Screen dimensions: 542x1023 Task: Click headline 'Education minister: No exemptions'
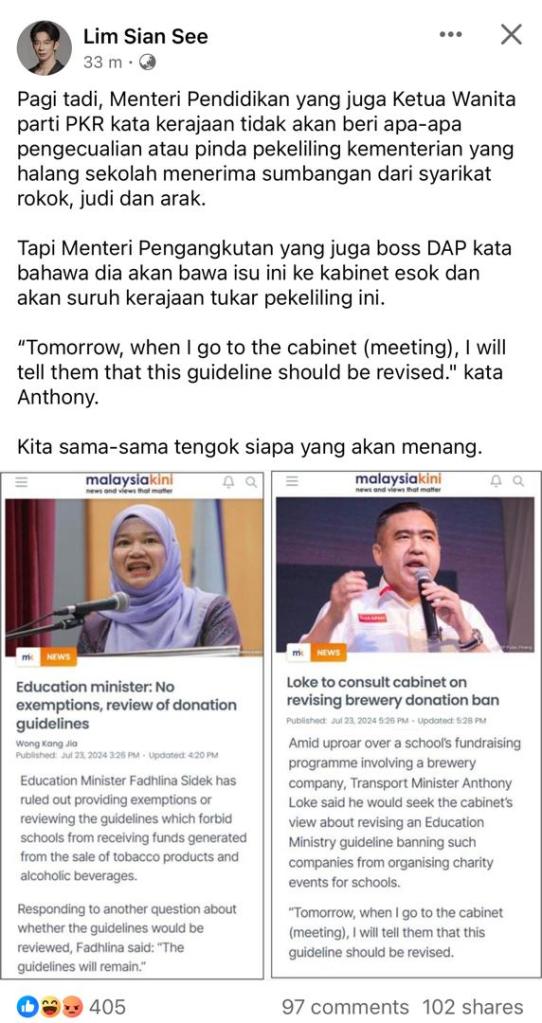pyautogui.click(x=126, y=705)
